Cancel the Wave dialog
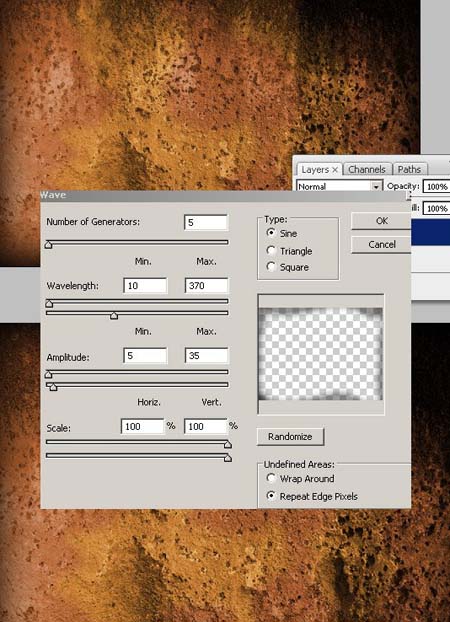The image size is (450, 622). coord(381,244)
